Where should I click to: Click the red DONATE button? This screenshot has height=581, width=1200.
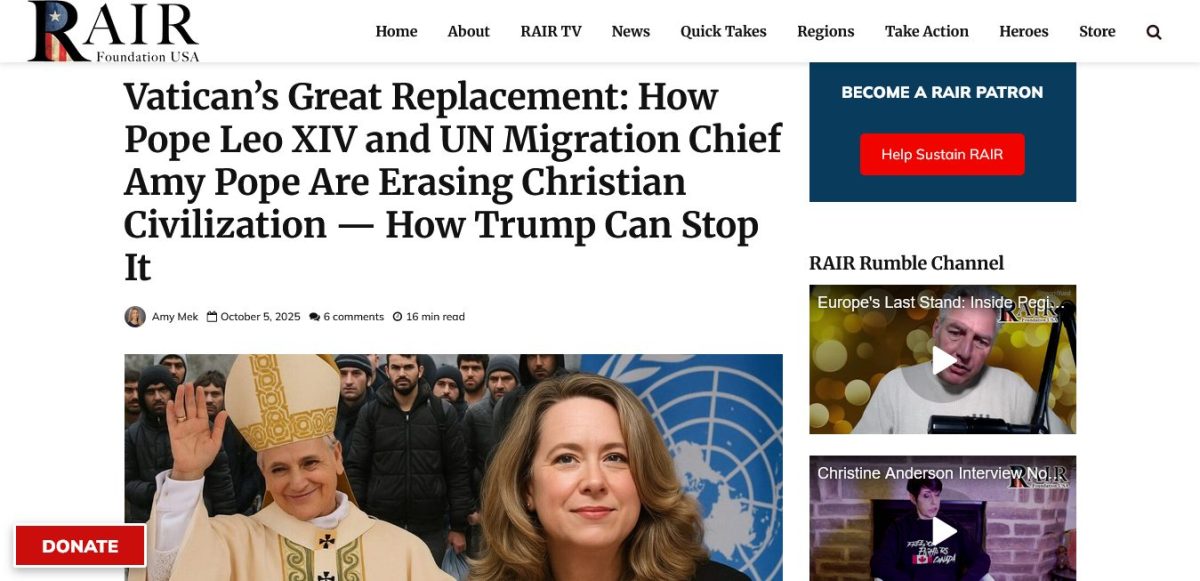[x=80, y=546]
